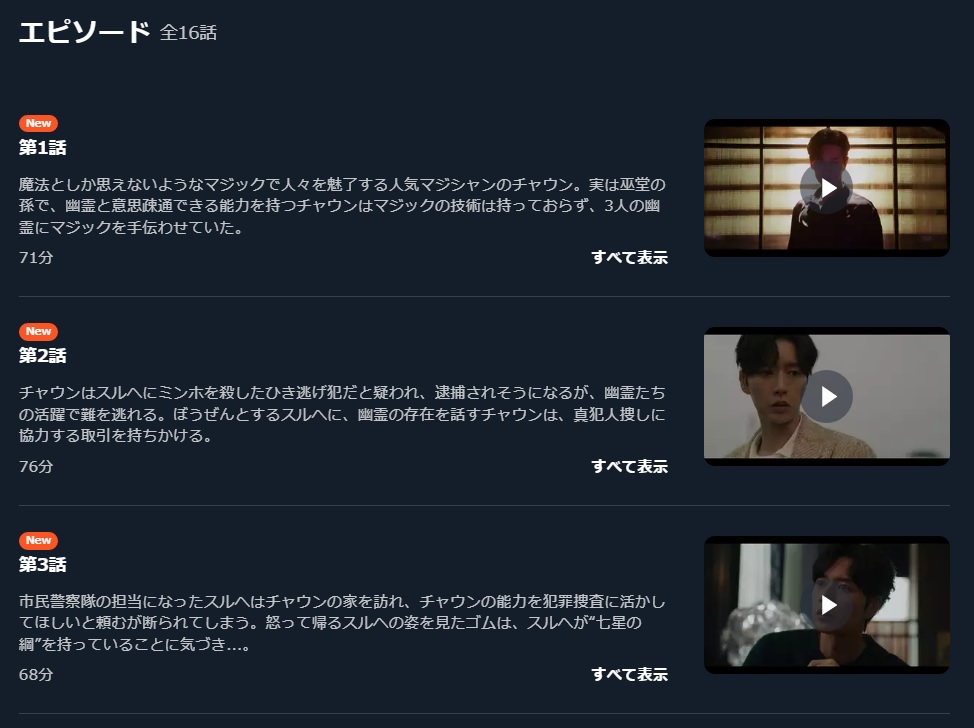
Task: Expand episode 3 description with すべて表示
Action: click(629, 674)
